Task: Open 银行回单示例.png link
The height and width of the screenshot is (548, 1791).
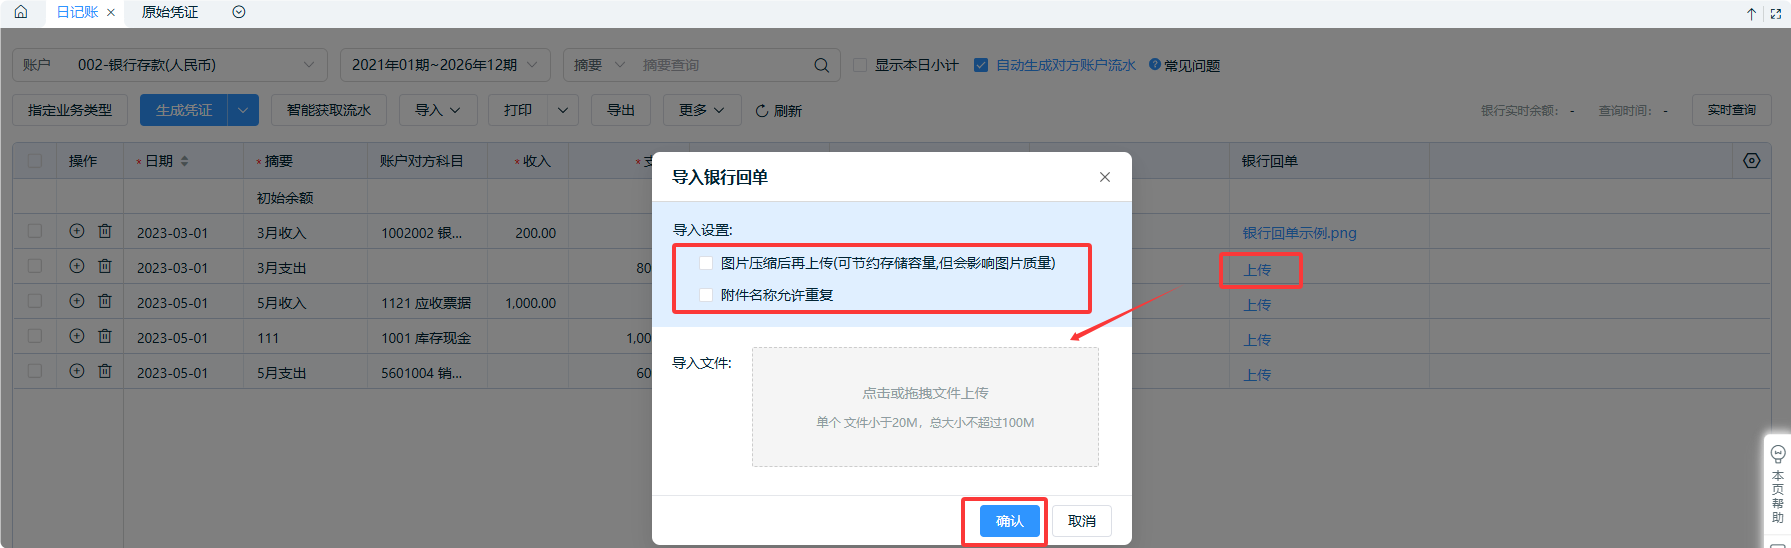Action: click(x=1299, y=233)
